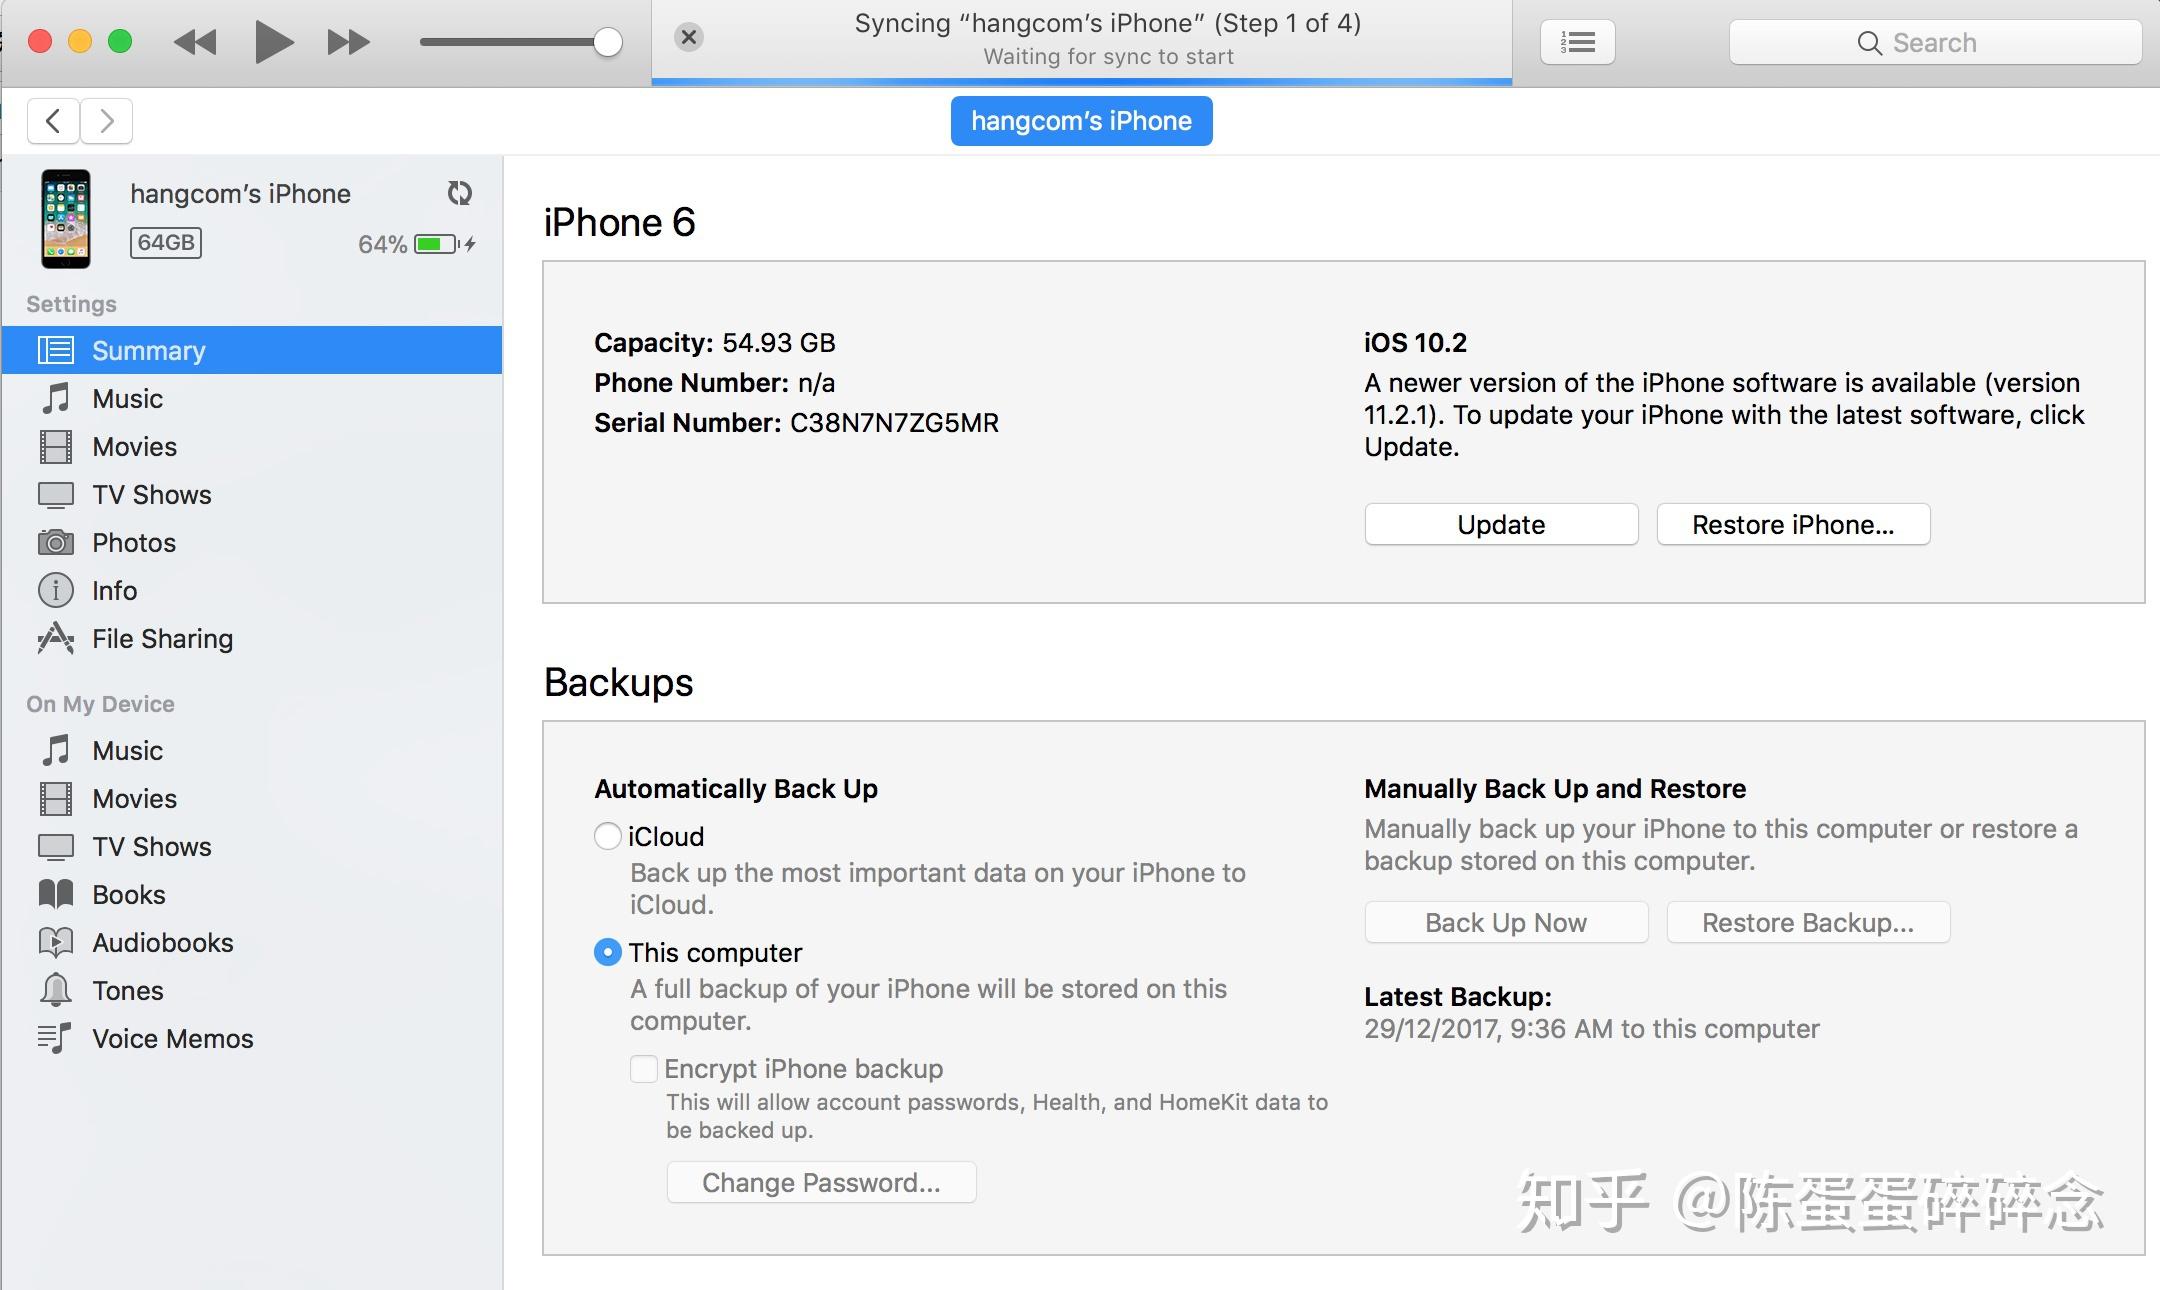
Task: Cancel the sync with the X icon
Action: click(x=688, y=38)
